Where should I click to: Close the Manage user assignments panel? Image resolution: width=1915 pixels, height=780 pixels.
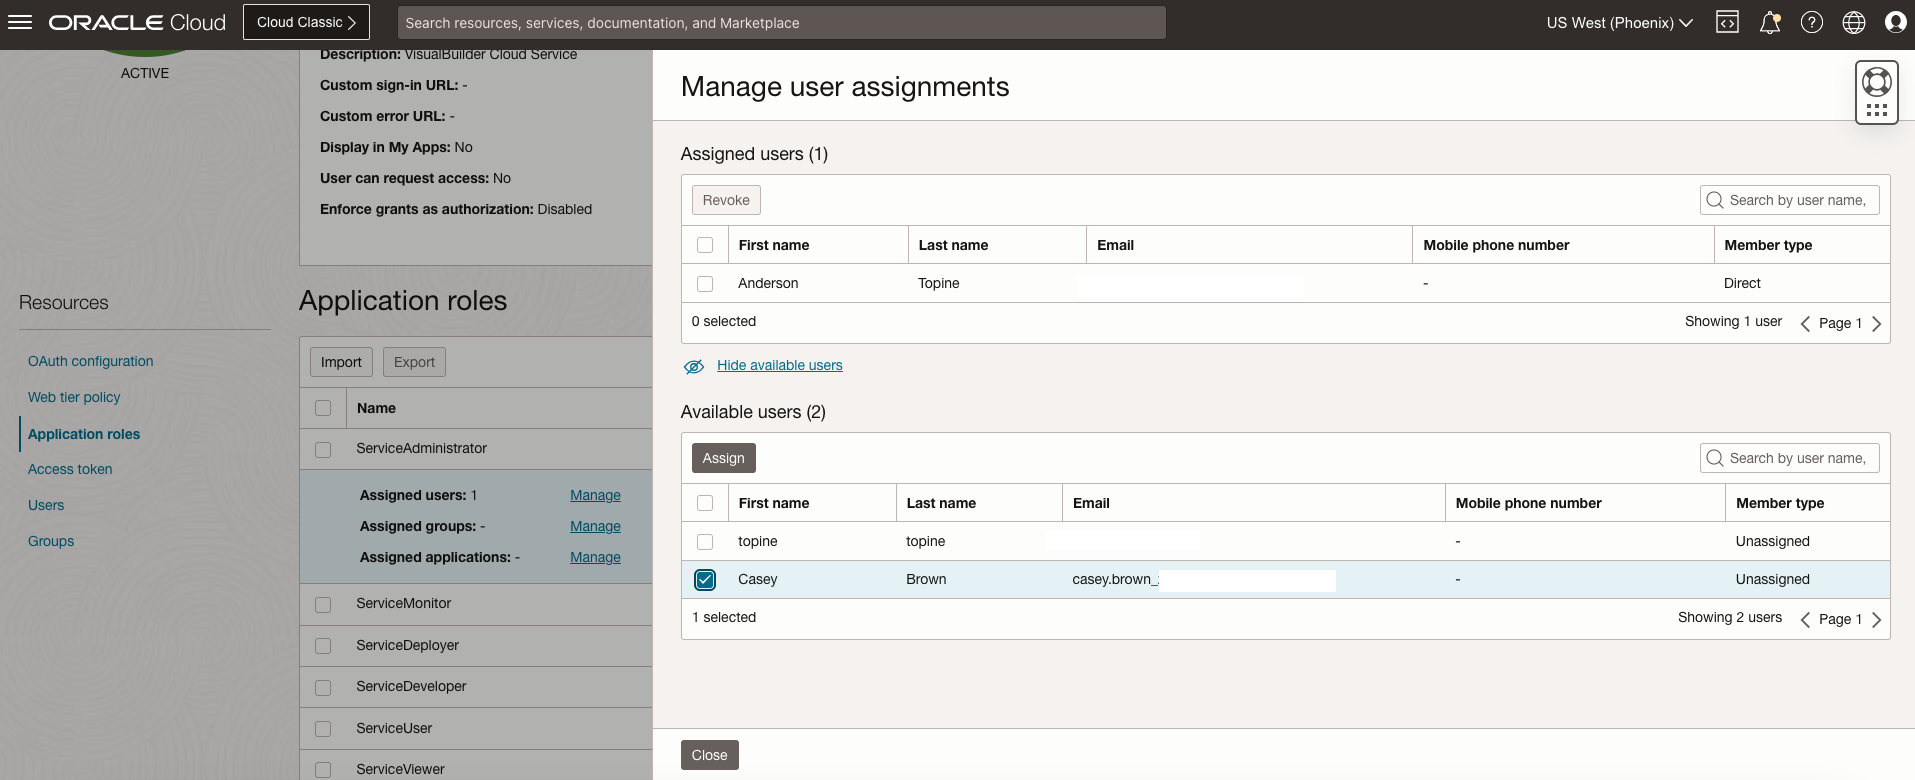pyautogui.click(x=709, y=755)
